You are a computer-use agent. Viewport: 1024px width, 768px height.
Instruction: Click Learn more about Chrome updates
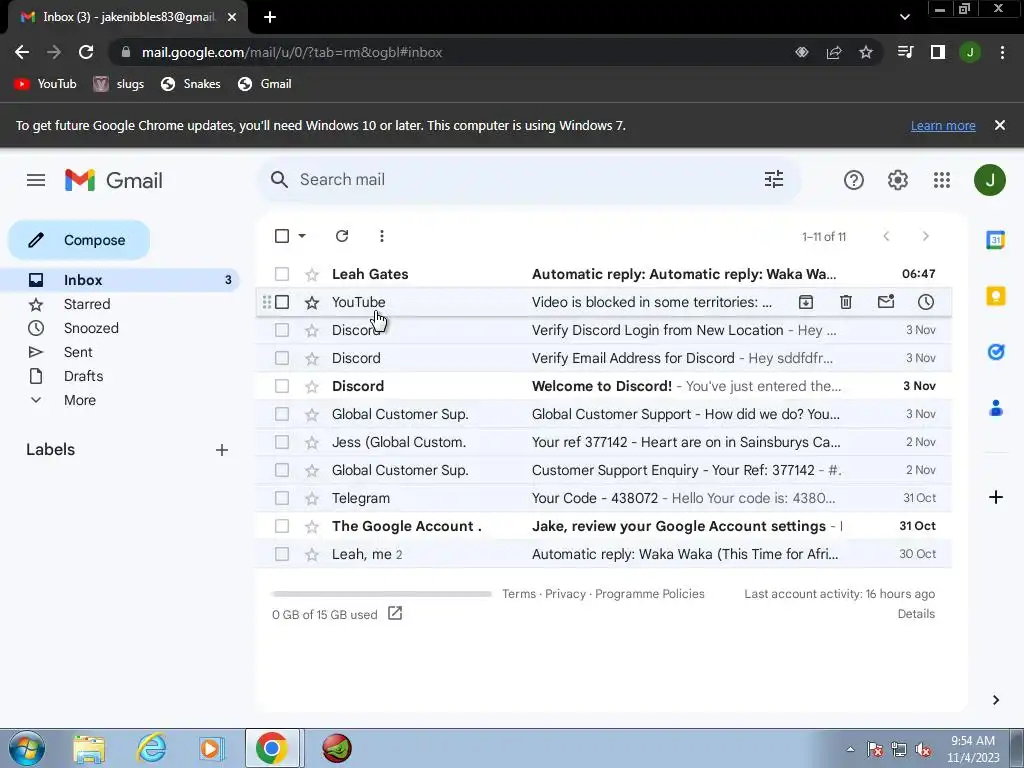(x=943, y=125)
